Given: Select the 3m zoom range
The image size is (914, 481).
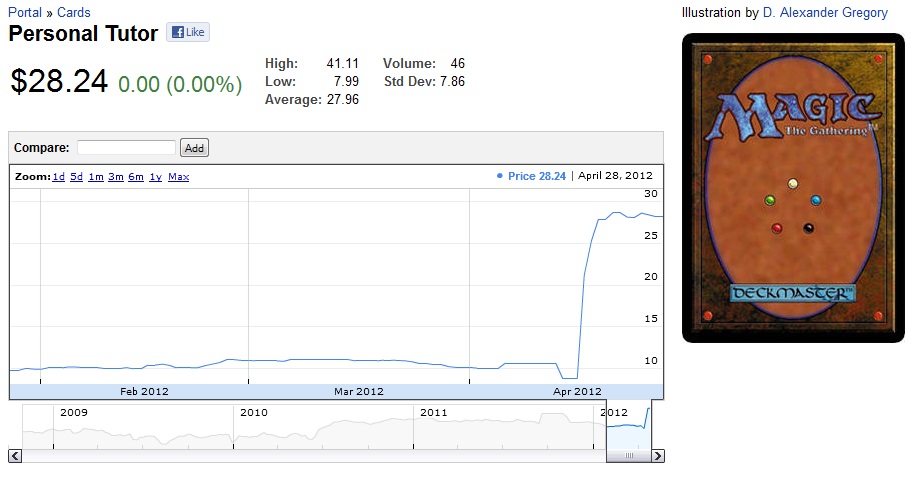Looking at the screenshot, I should [x=116, y=177].
